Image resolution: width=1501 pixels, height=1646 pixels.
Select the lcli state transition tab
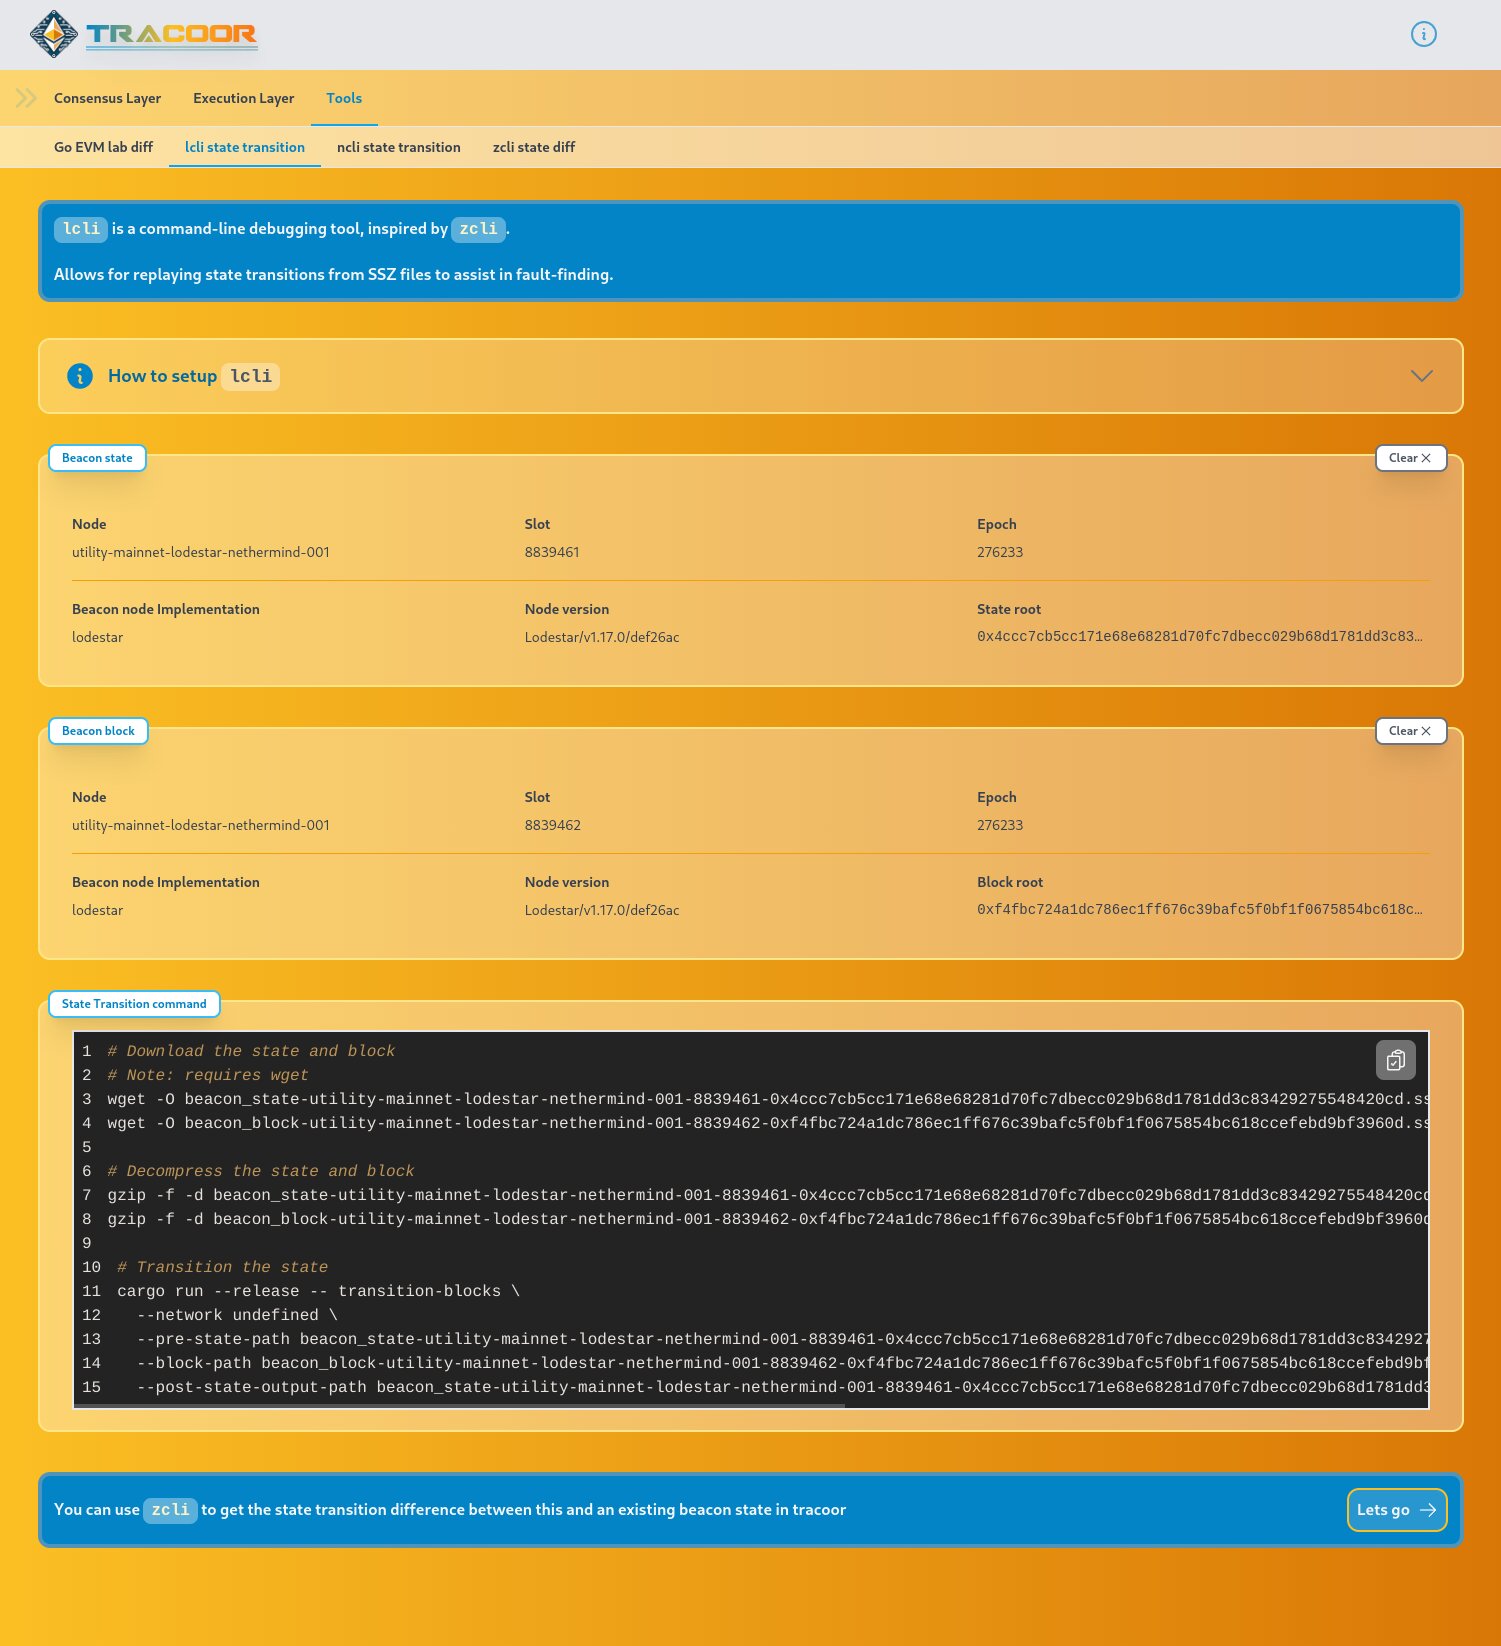tap(244, 147)
